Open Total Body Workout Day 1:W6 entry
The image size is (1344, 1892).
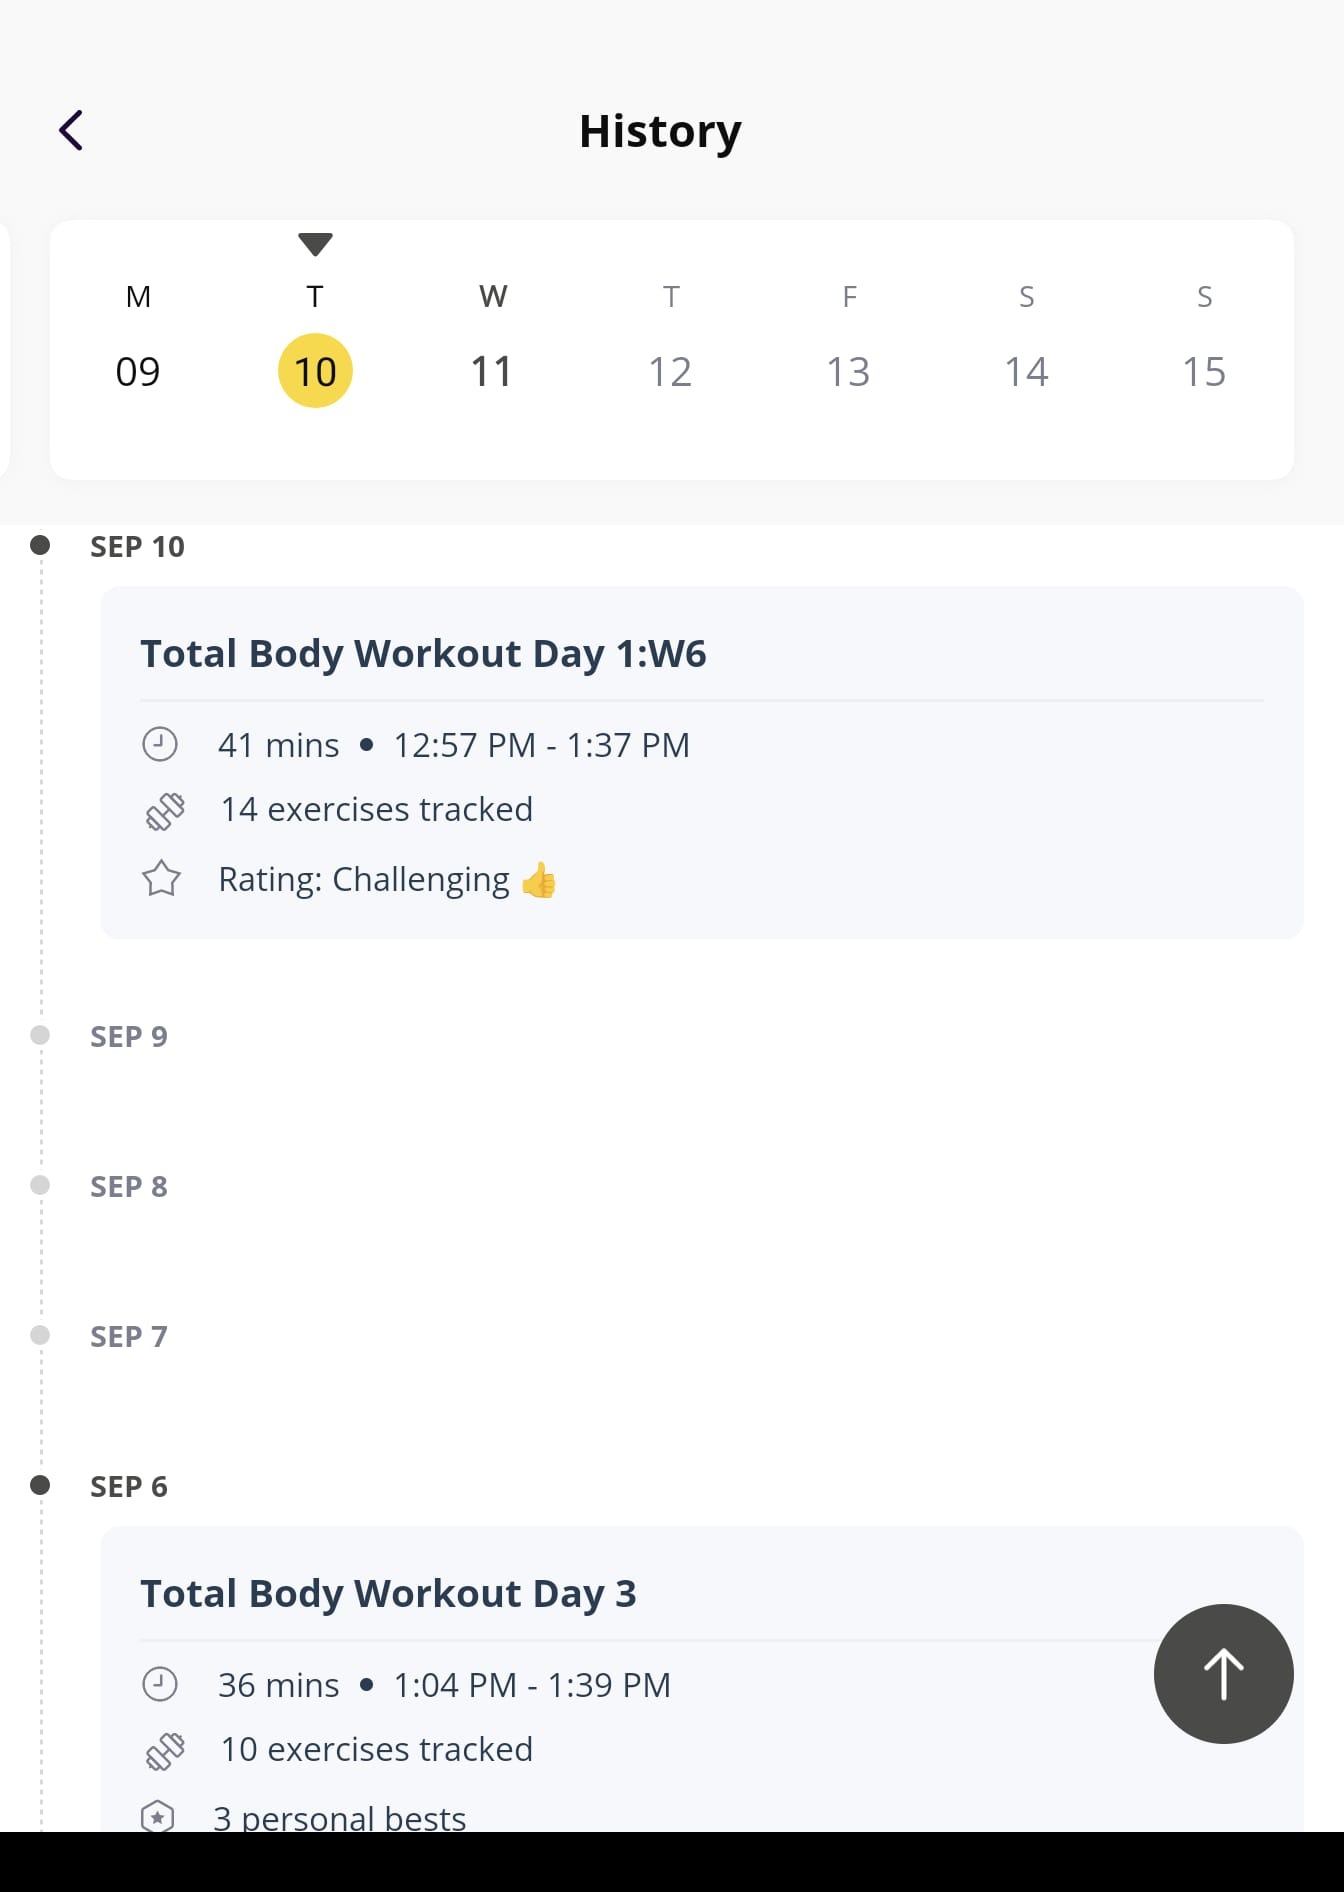tap(702, 763)
